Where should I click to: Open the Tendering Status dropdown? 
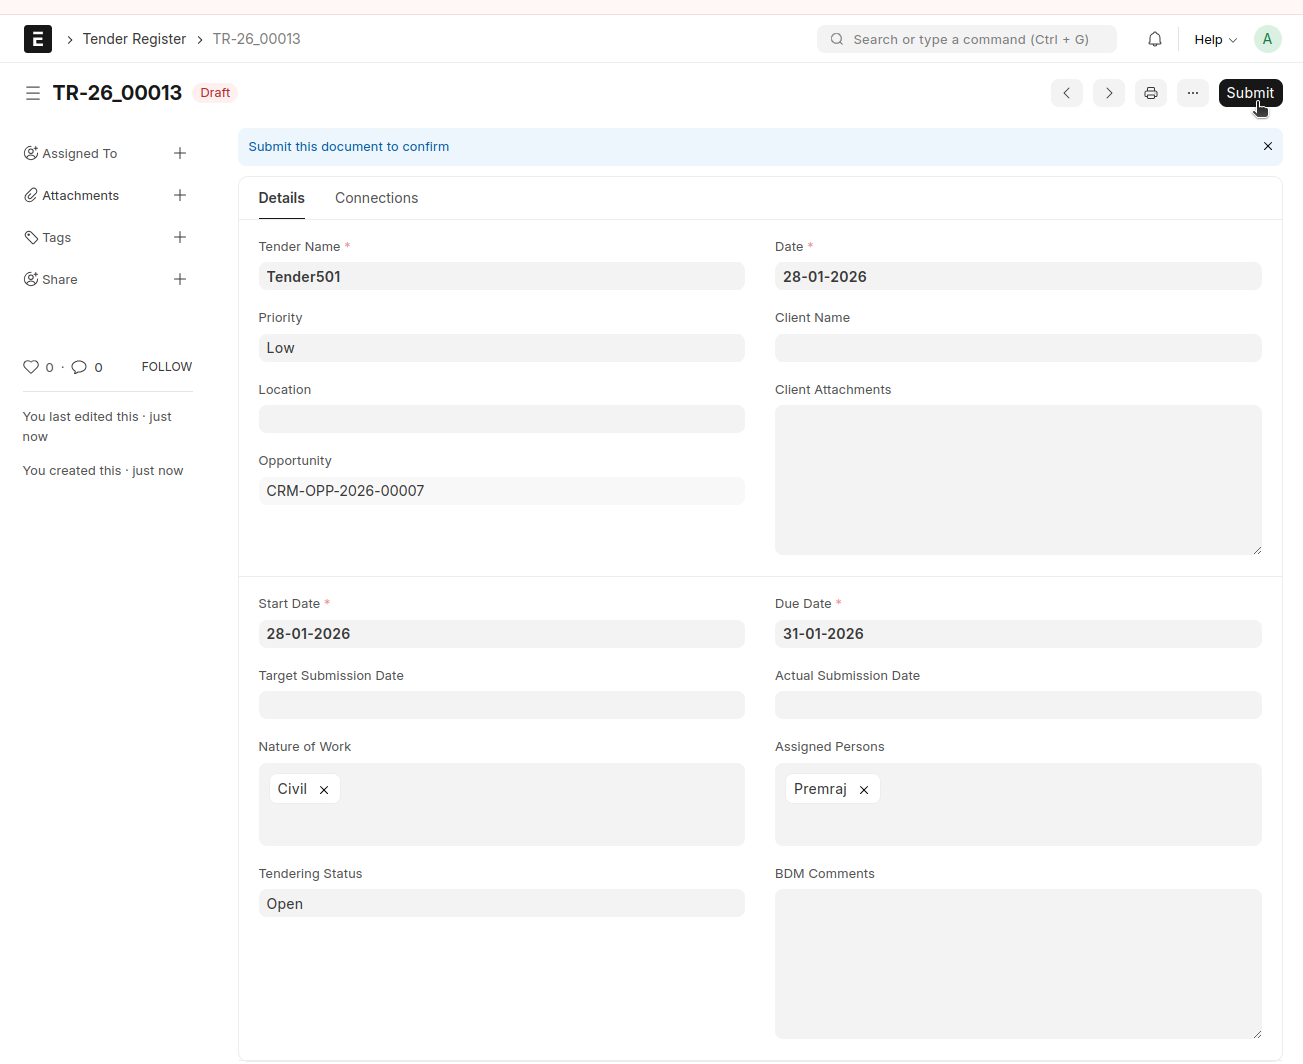click(x=501, y=904)
